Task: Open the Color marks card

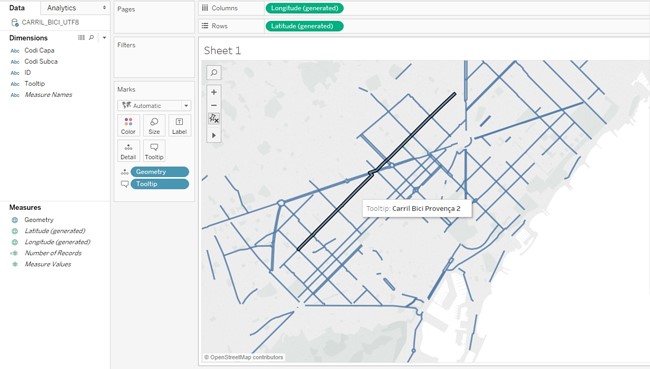Action: 128,125
